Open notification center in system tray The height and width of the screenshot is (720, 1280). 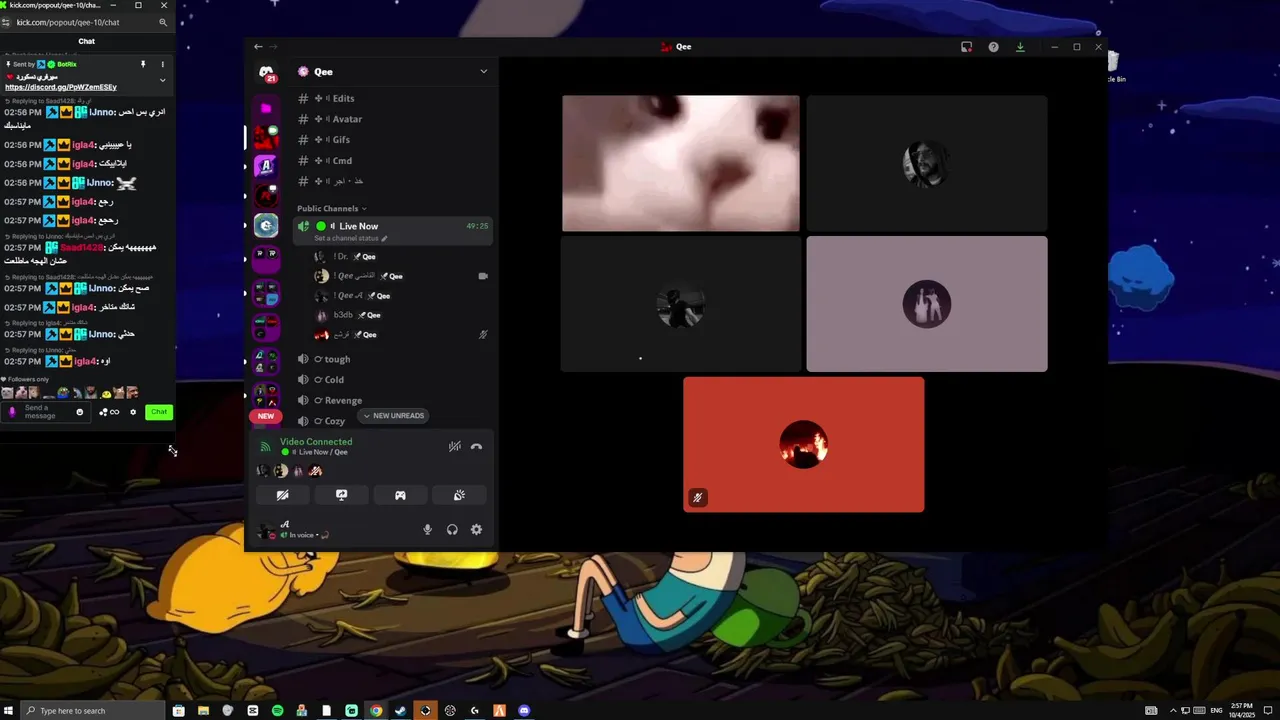[1268, 711]
